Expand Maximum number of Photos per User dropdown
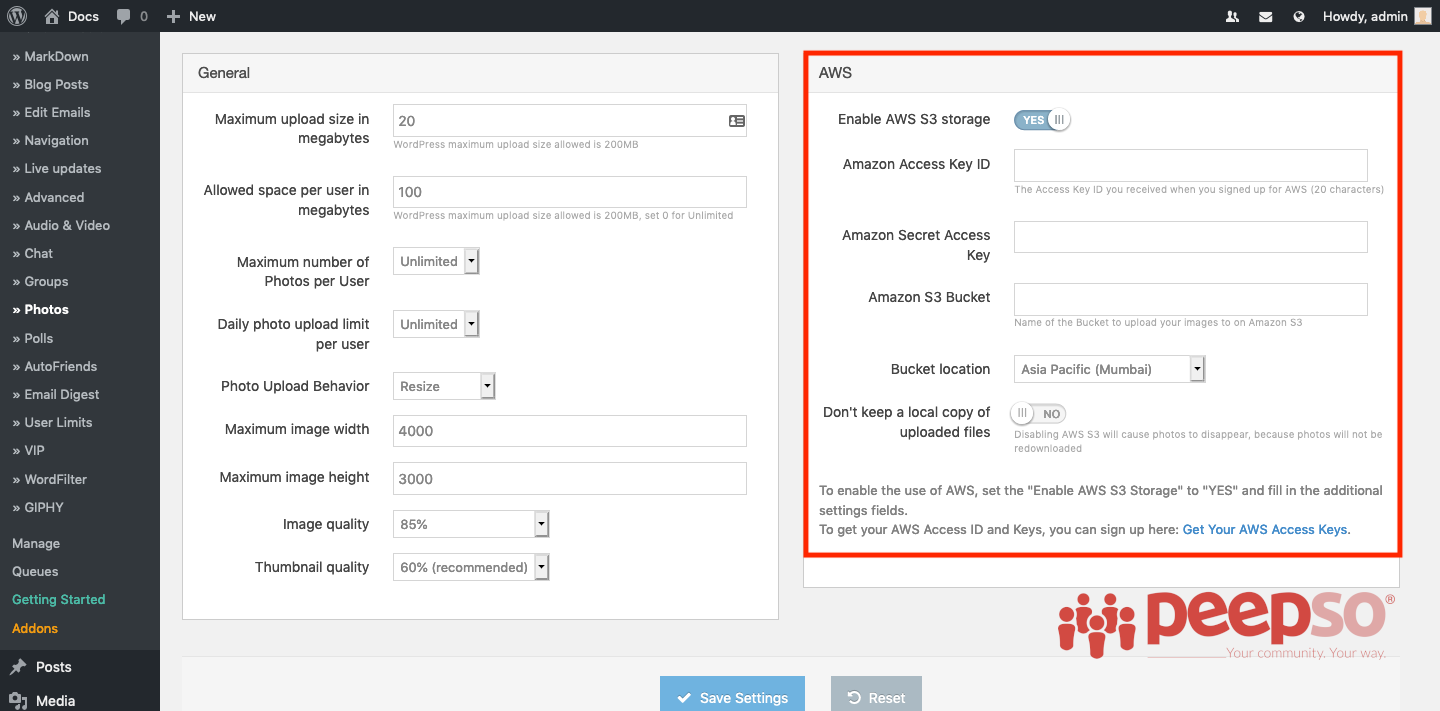This screenshot has height=711, width=1440. pos(436,261)
